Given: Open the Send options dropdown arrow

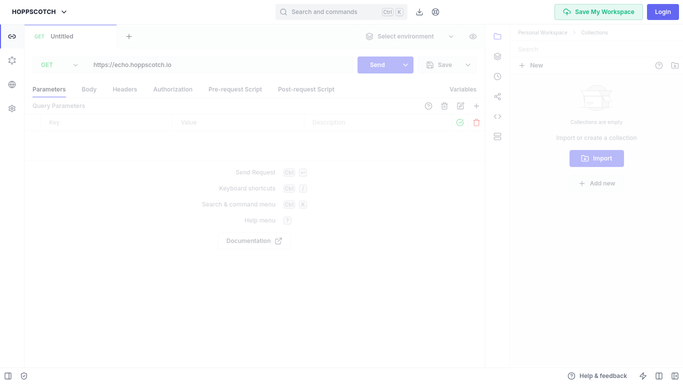Looking at the screenshot, I should pos(406,65).
